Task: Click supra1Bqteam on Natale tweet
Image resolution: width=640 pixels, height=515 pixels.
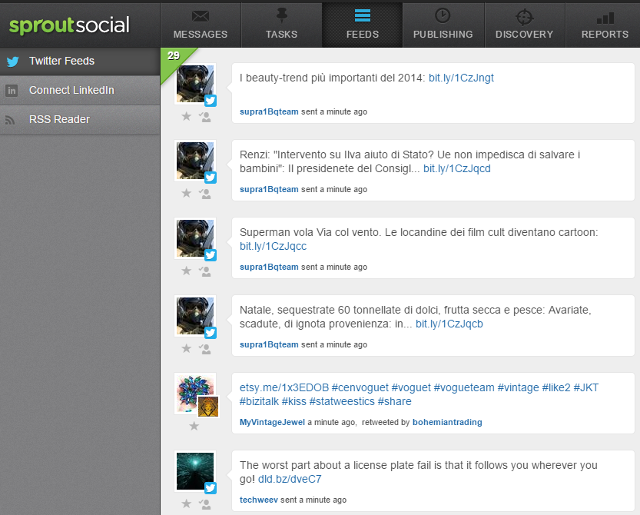Action: (269, 344)
